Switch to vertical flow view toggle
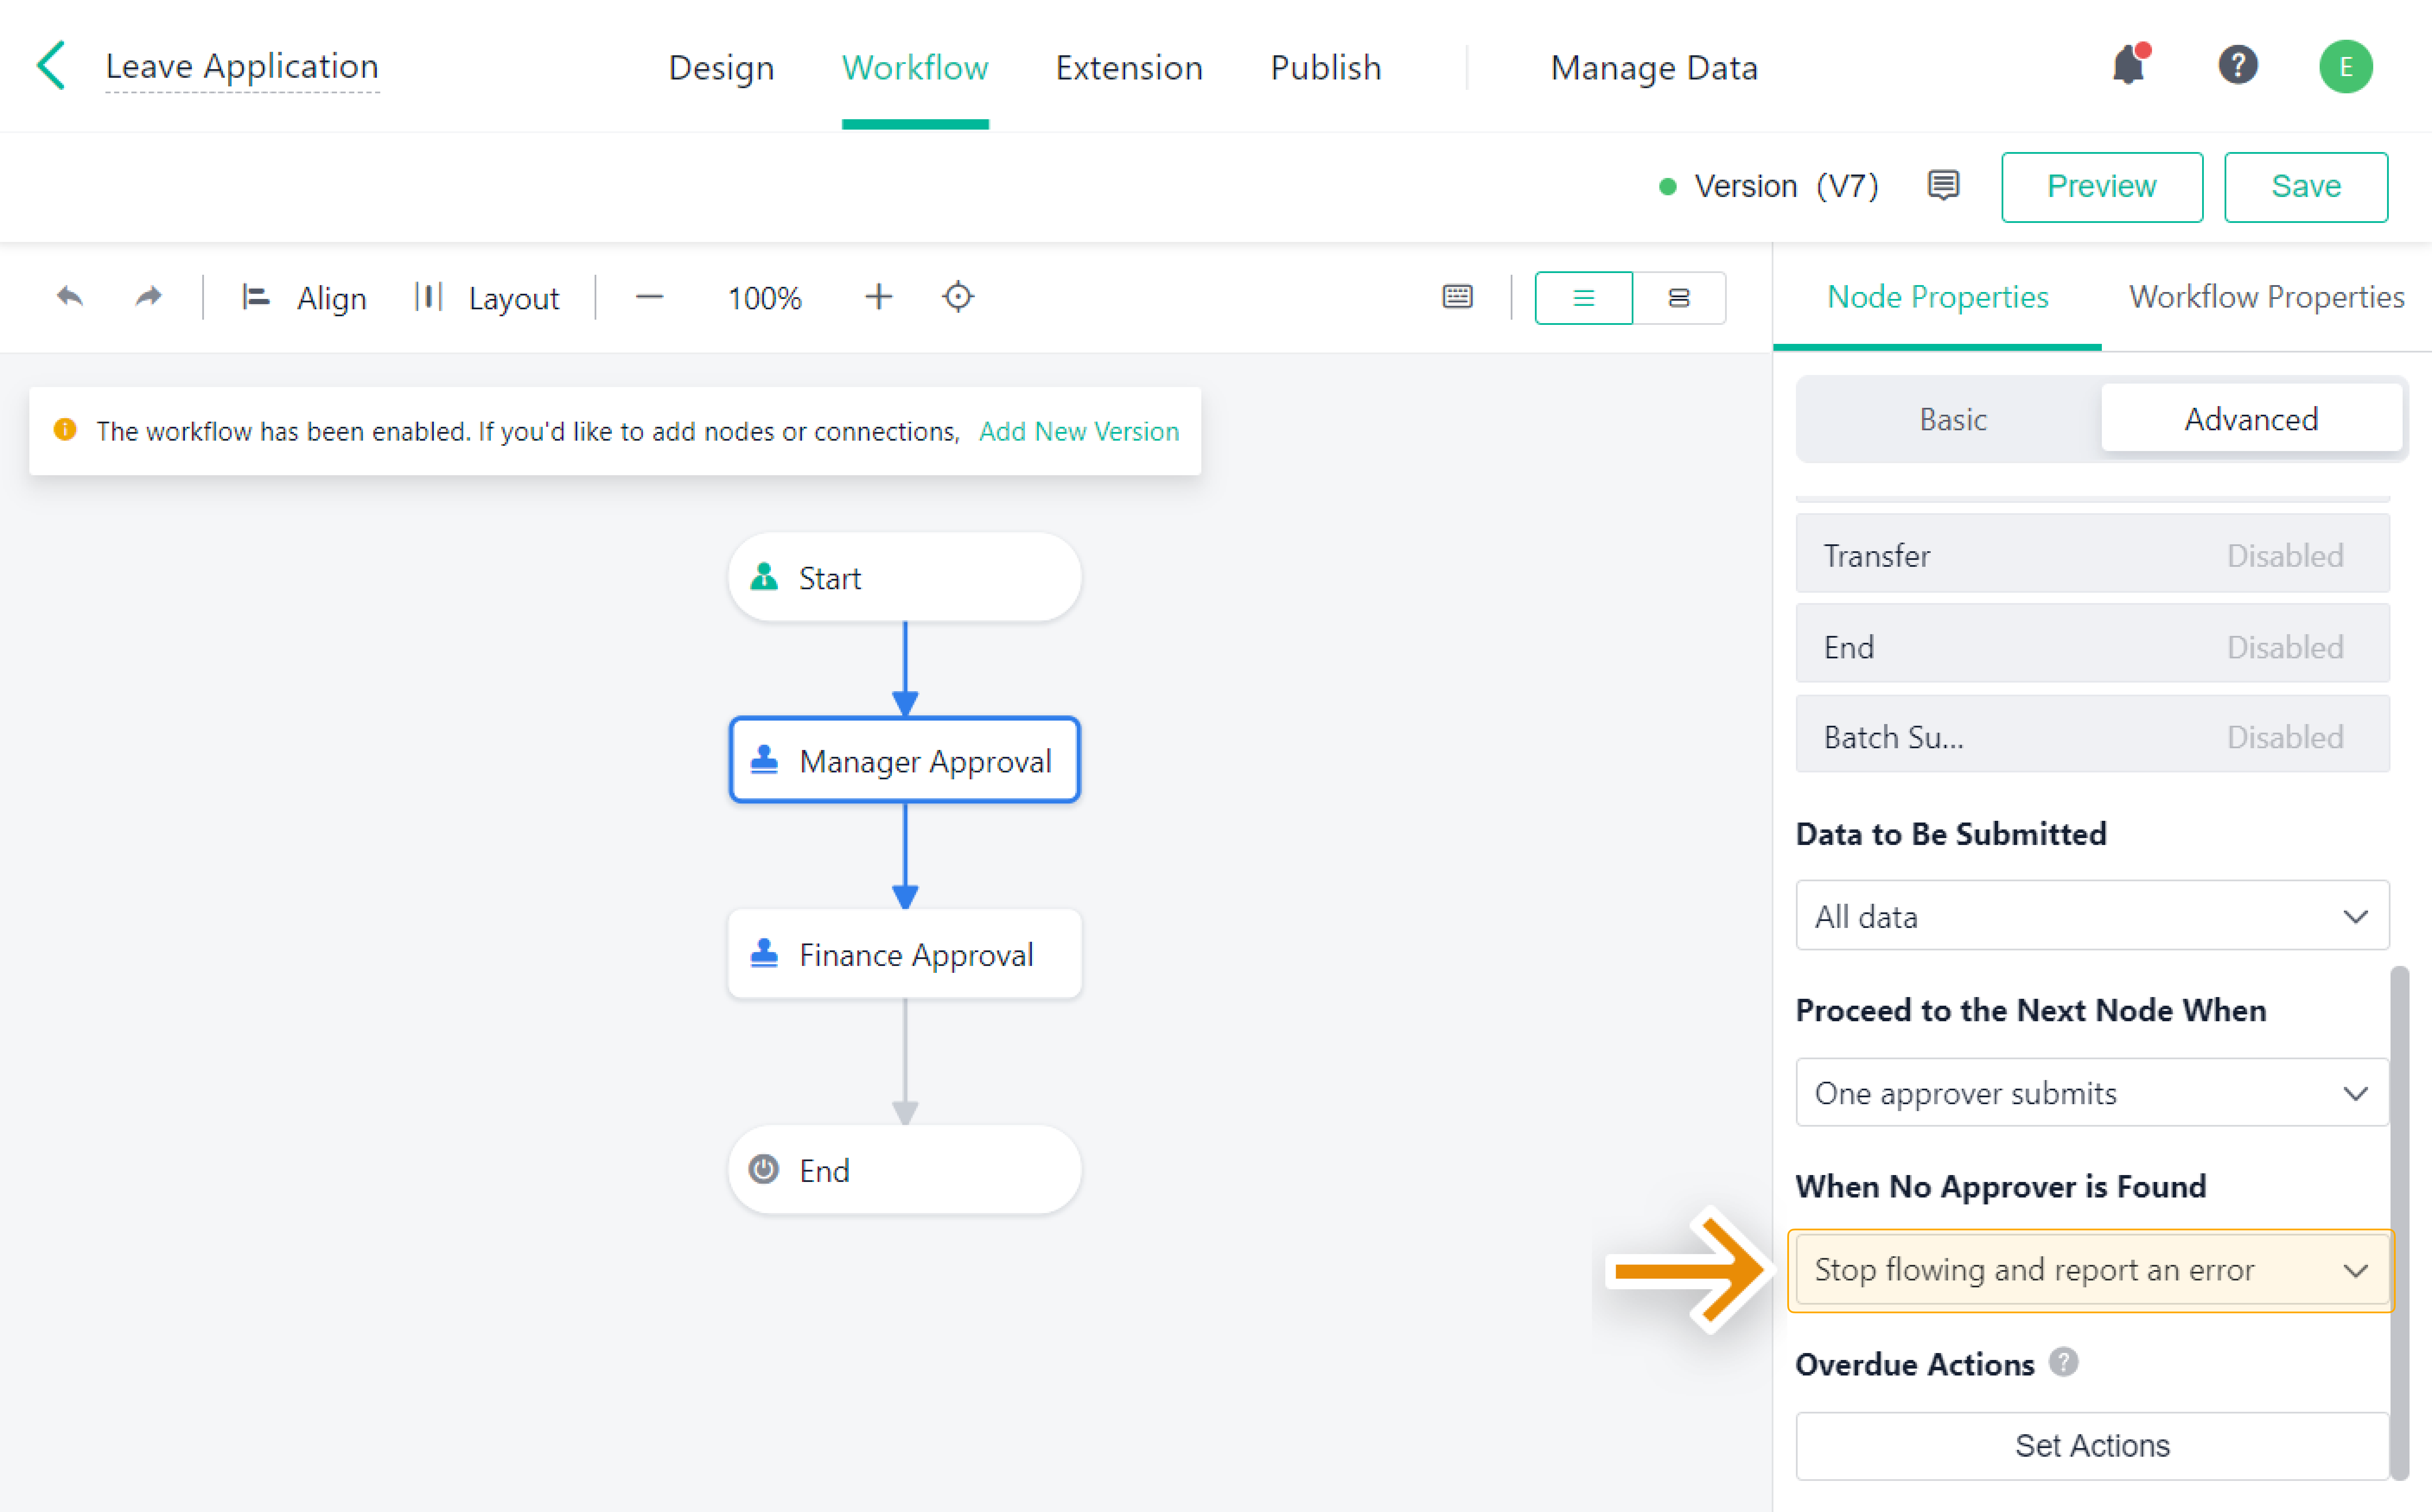Screen dimensions: 2432x1512 point(1583,298)
